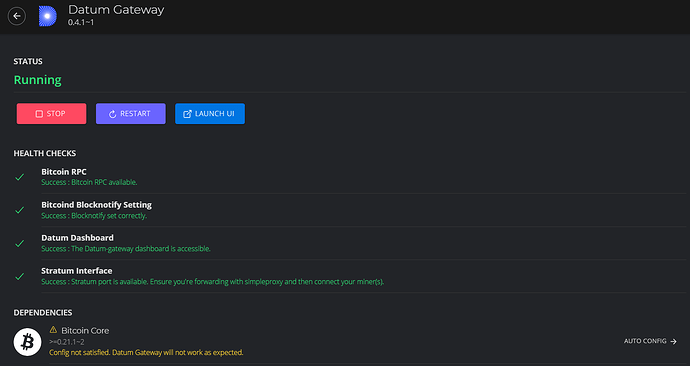Click the 'Stratum port is available' message
This screenshot has width=690, height=366.
click(x=213, y=282)
